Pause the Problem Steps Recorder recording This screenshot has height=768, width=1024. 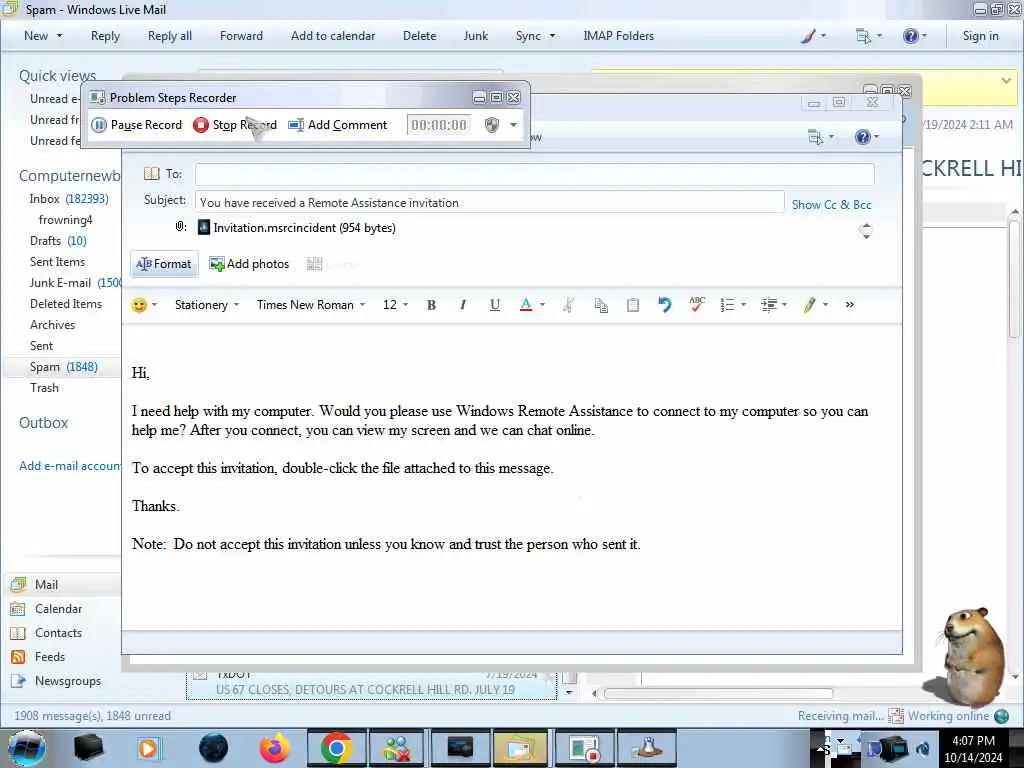click(x=136, y=125)
